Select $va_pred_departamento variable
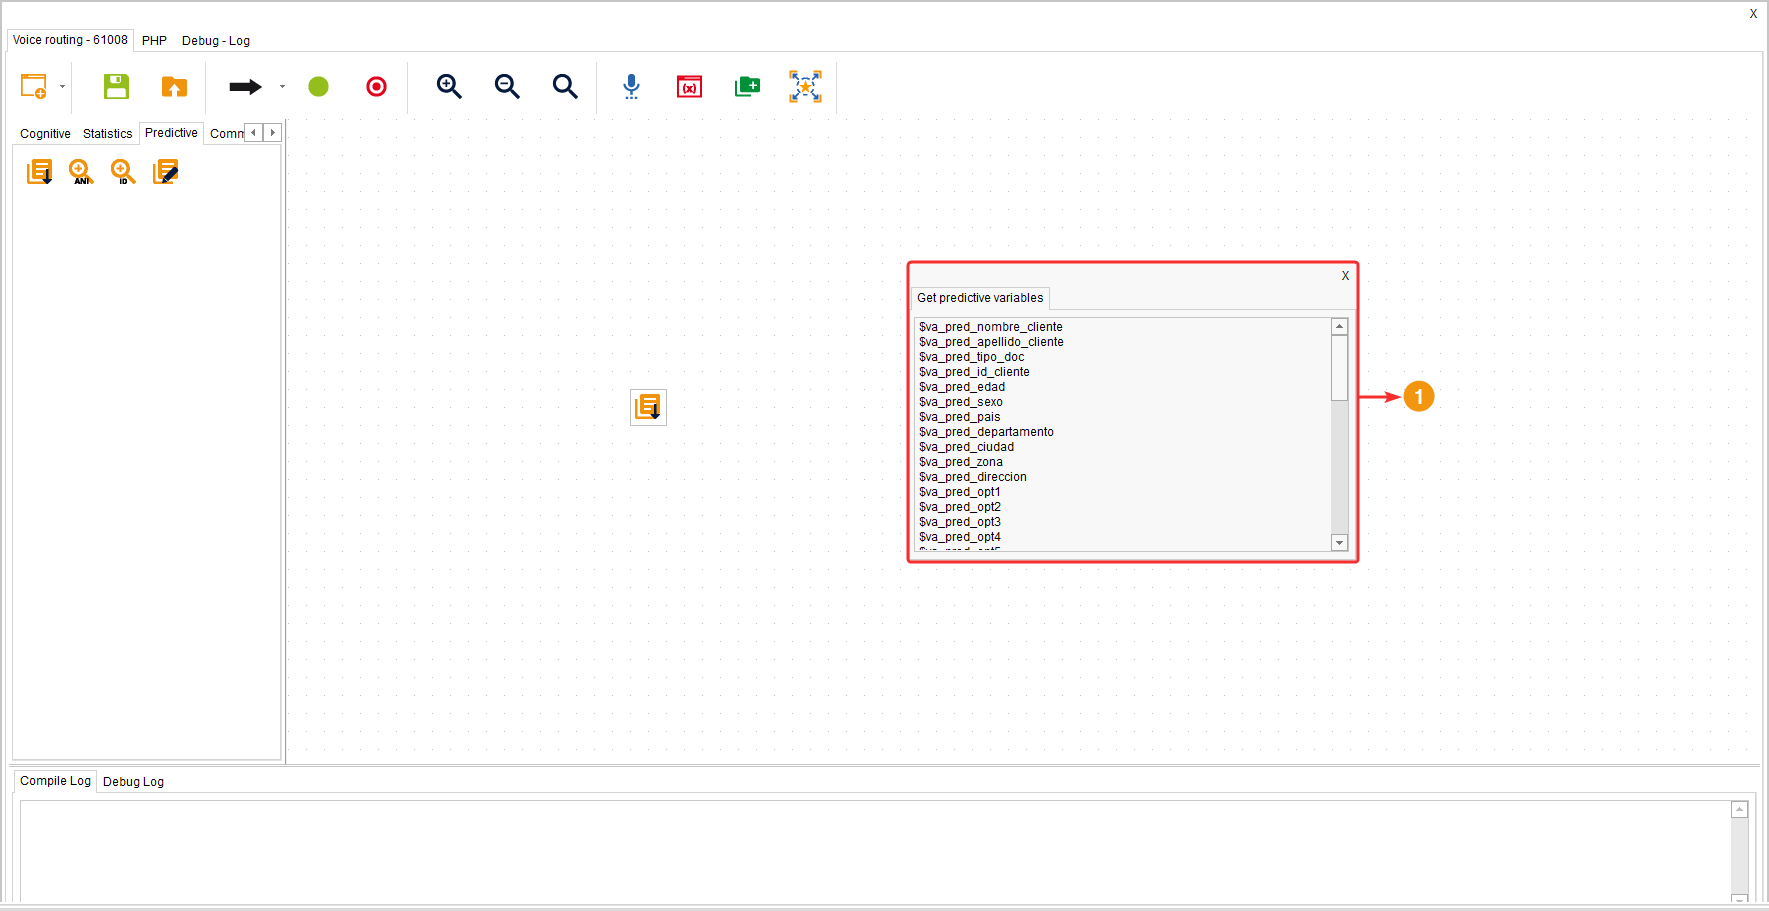This screenshot has width=1769, height=911. click(986, 432)
